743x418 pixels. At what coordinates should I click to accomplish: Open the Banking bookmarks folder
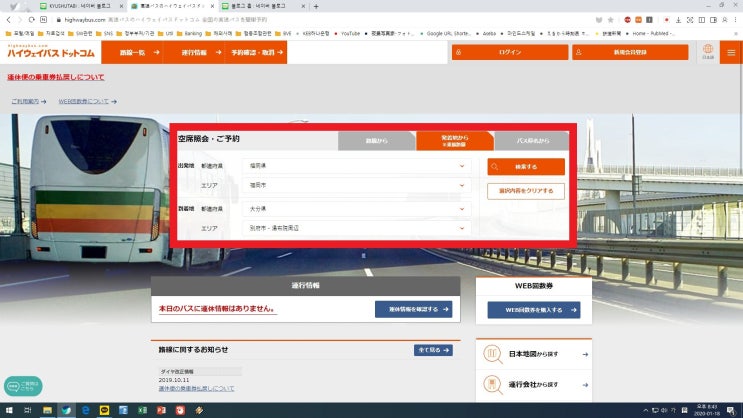point(190,34)
